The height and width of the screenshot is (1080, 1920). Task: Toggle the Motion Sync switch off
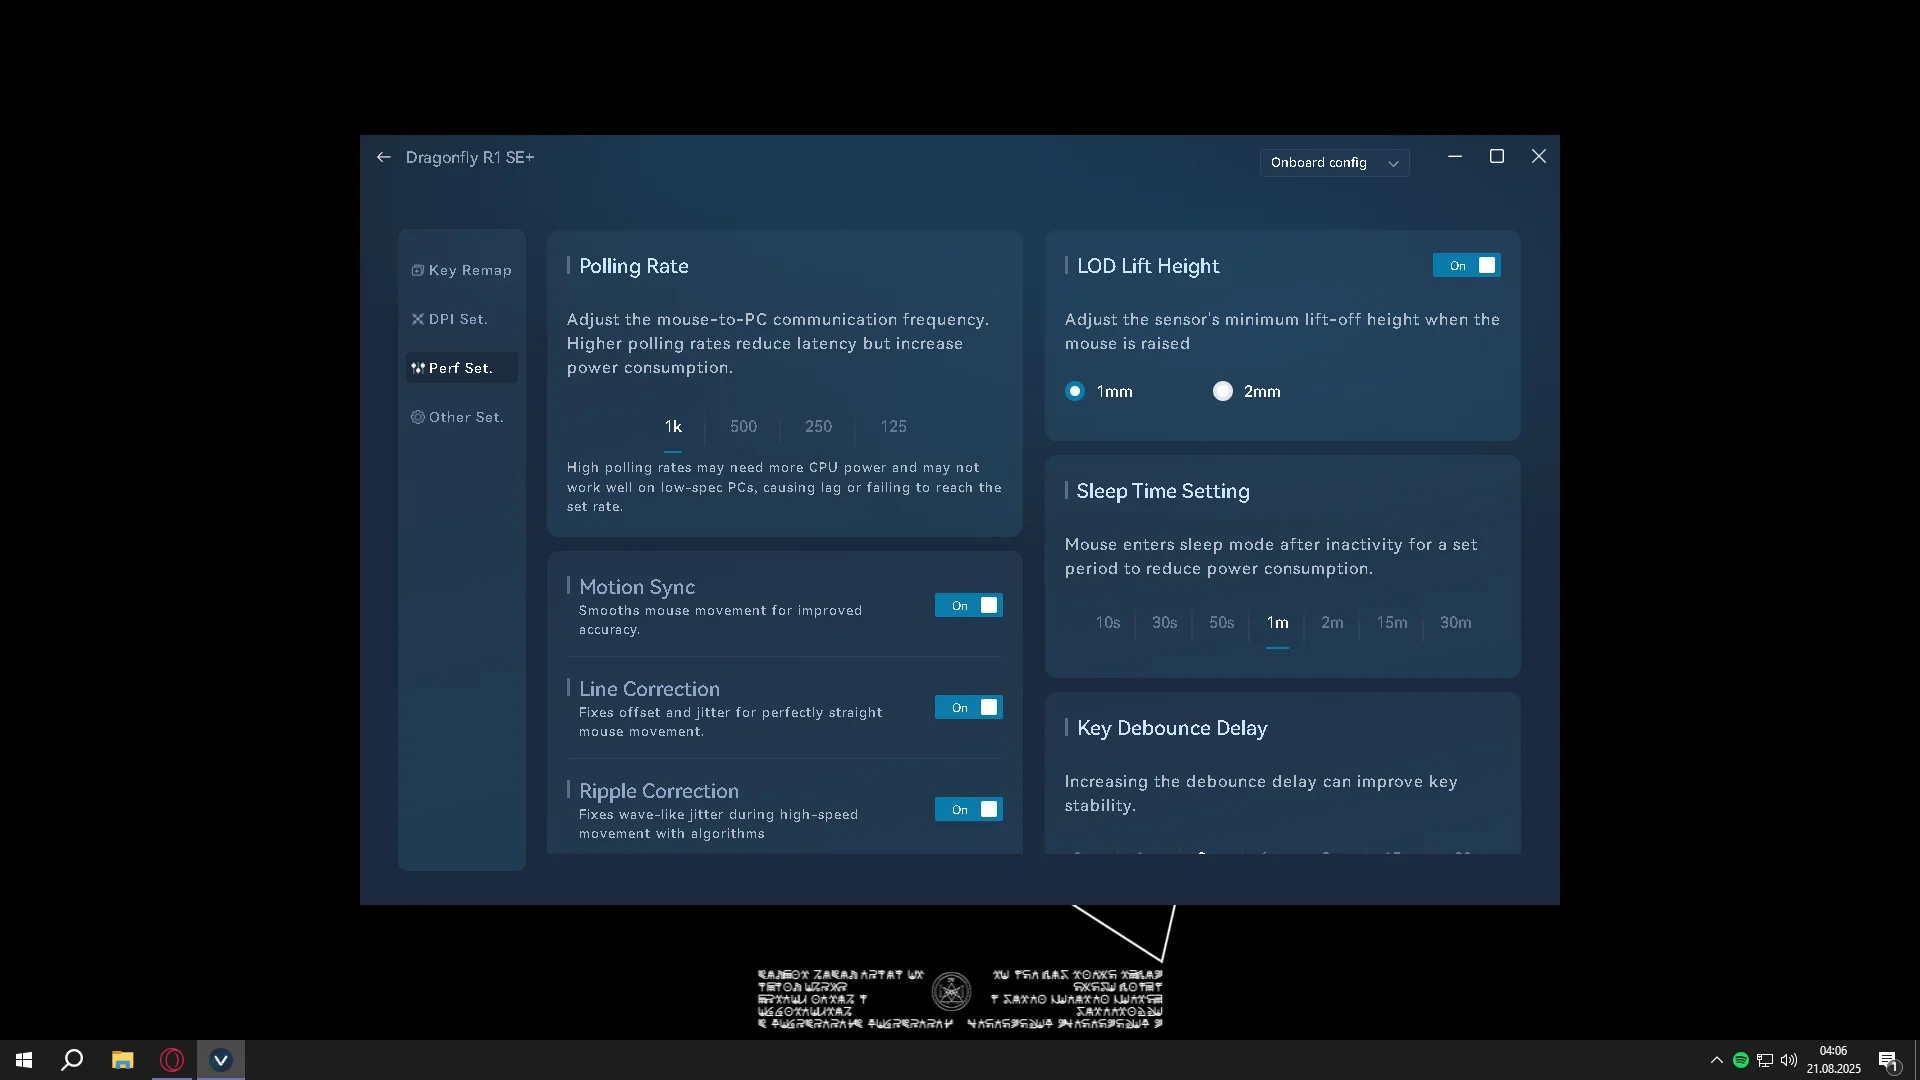pos(968,605)
